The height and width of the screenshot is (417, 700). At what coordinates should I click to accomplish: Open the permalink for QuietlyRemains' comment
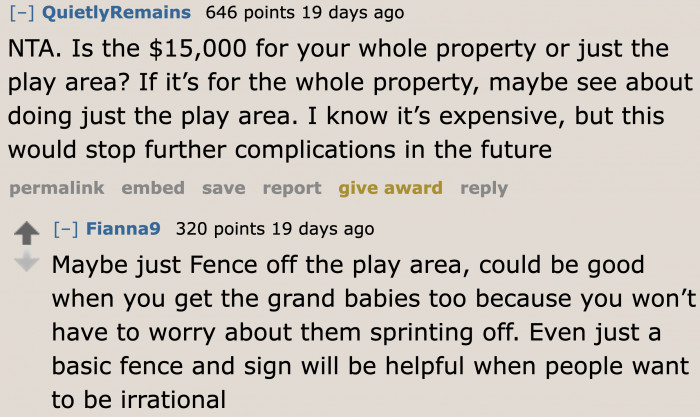click(57, 188)
